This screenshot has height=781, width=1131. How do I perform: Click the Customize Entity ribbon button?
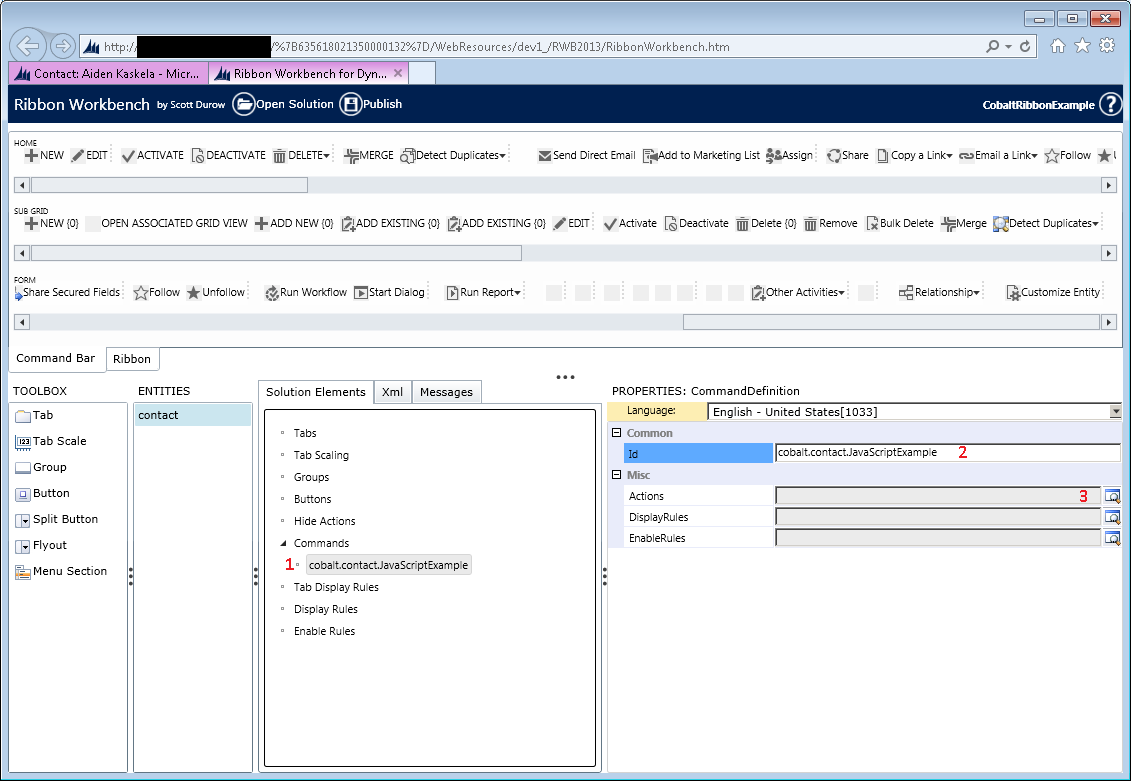coord(1053,292)
